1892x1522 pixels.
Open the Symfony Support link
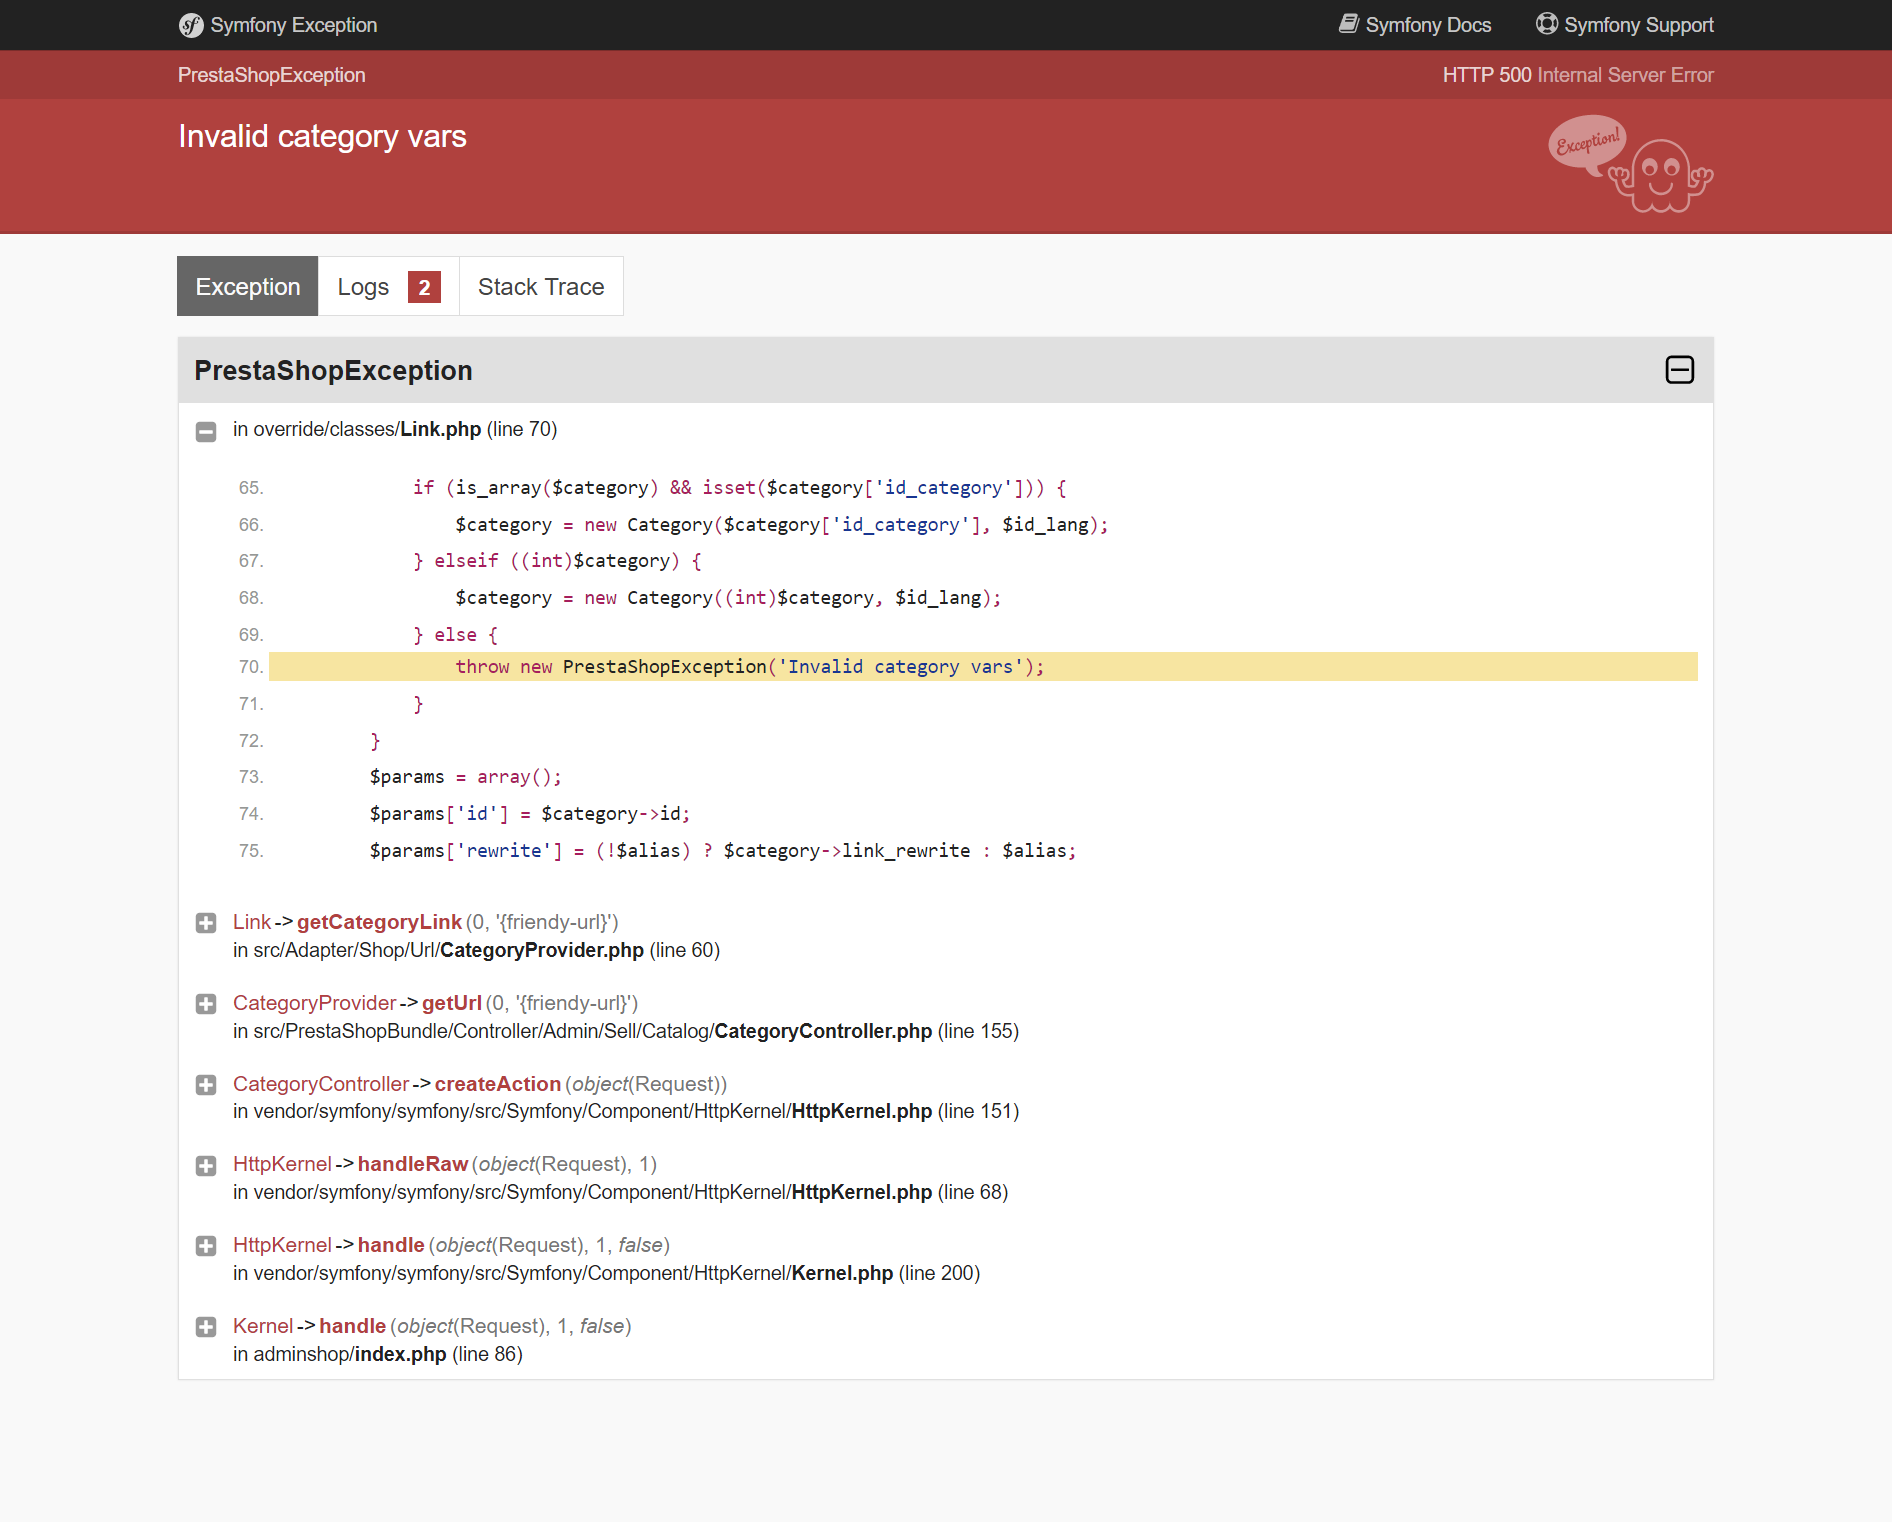(x=1625, y=25)
